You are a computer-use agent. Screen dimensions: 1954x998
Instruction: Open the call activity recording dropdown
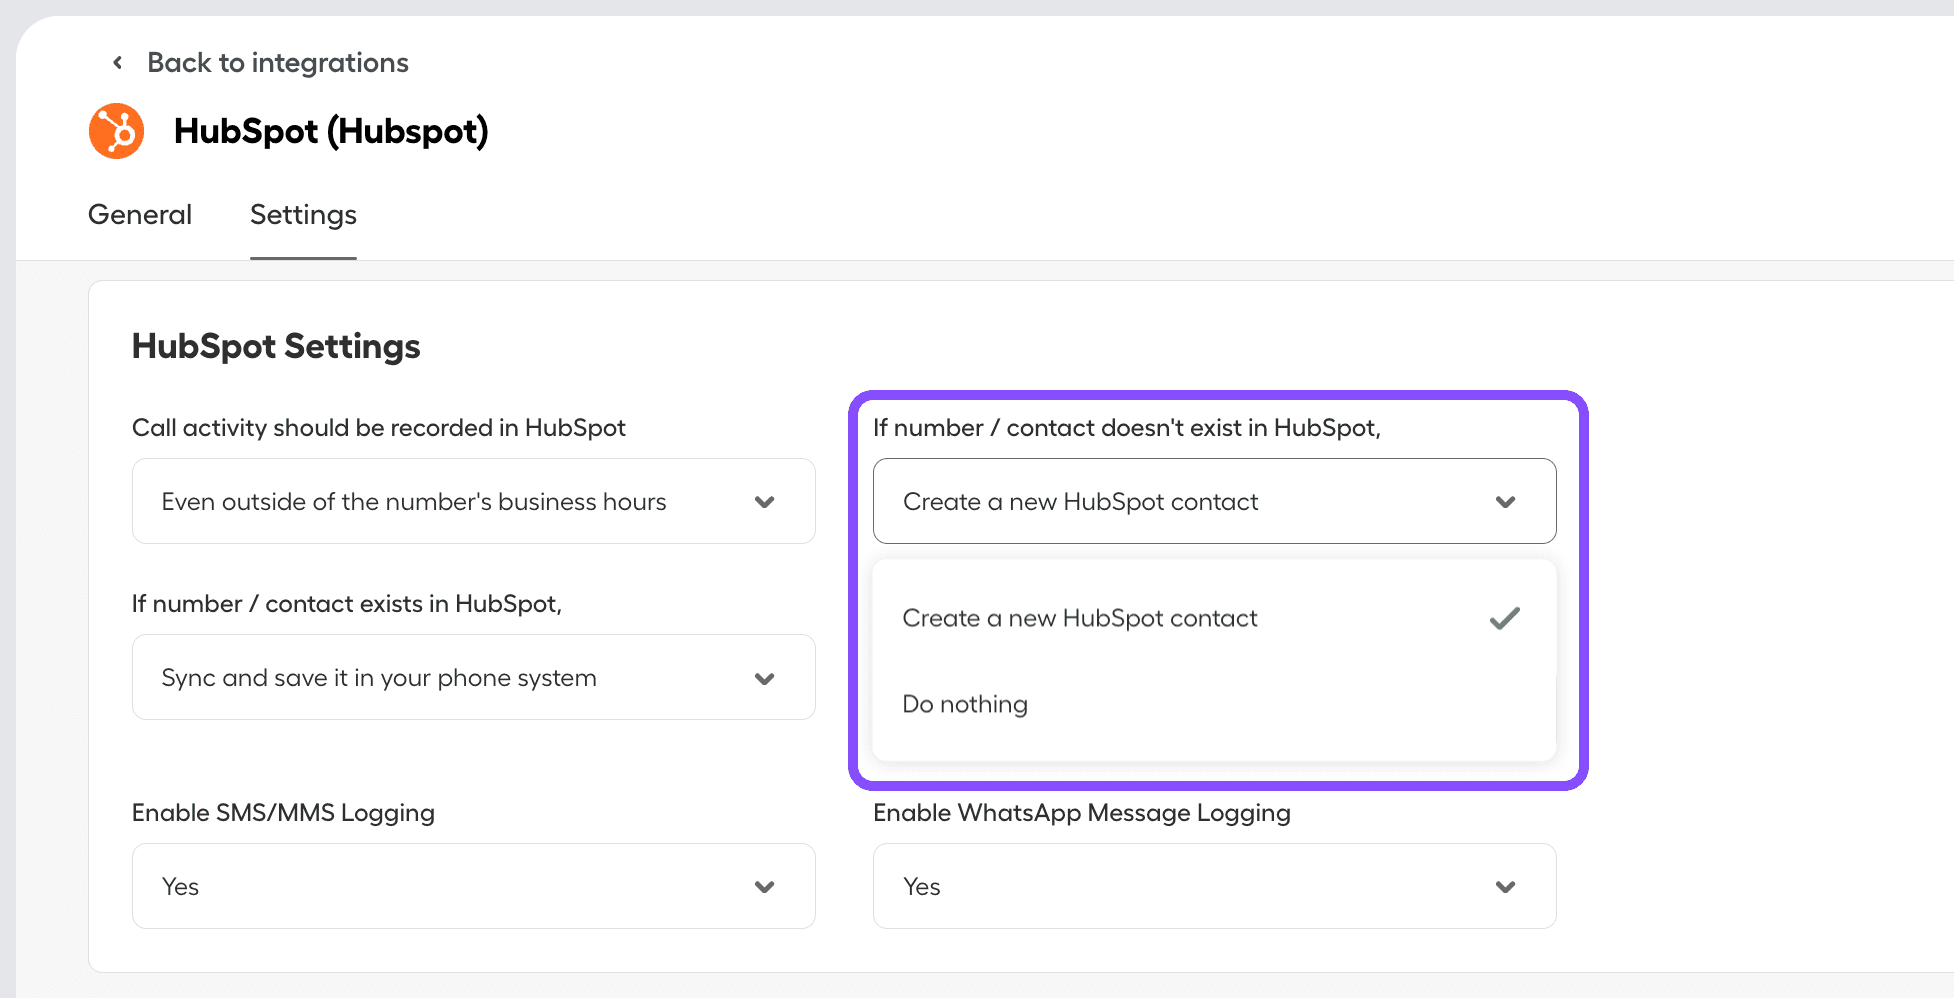pos(472,501)
